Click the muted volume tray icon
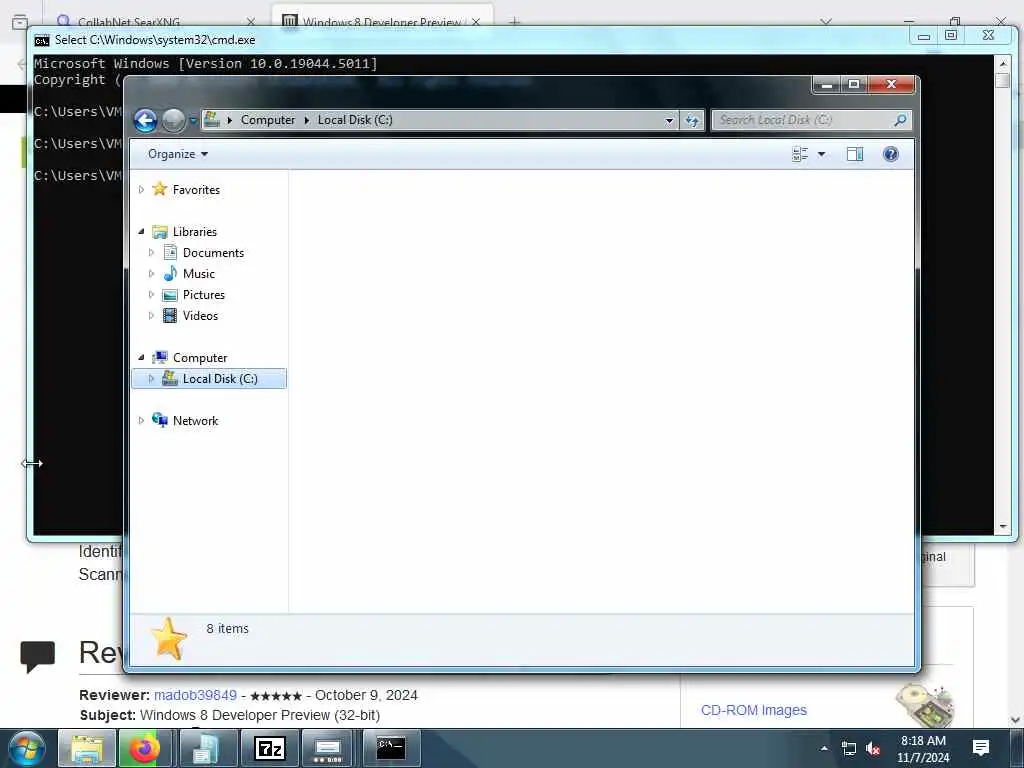This screenshot has height=768, width=1024. click(x=872, y=748)
